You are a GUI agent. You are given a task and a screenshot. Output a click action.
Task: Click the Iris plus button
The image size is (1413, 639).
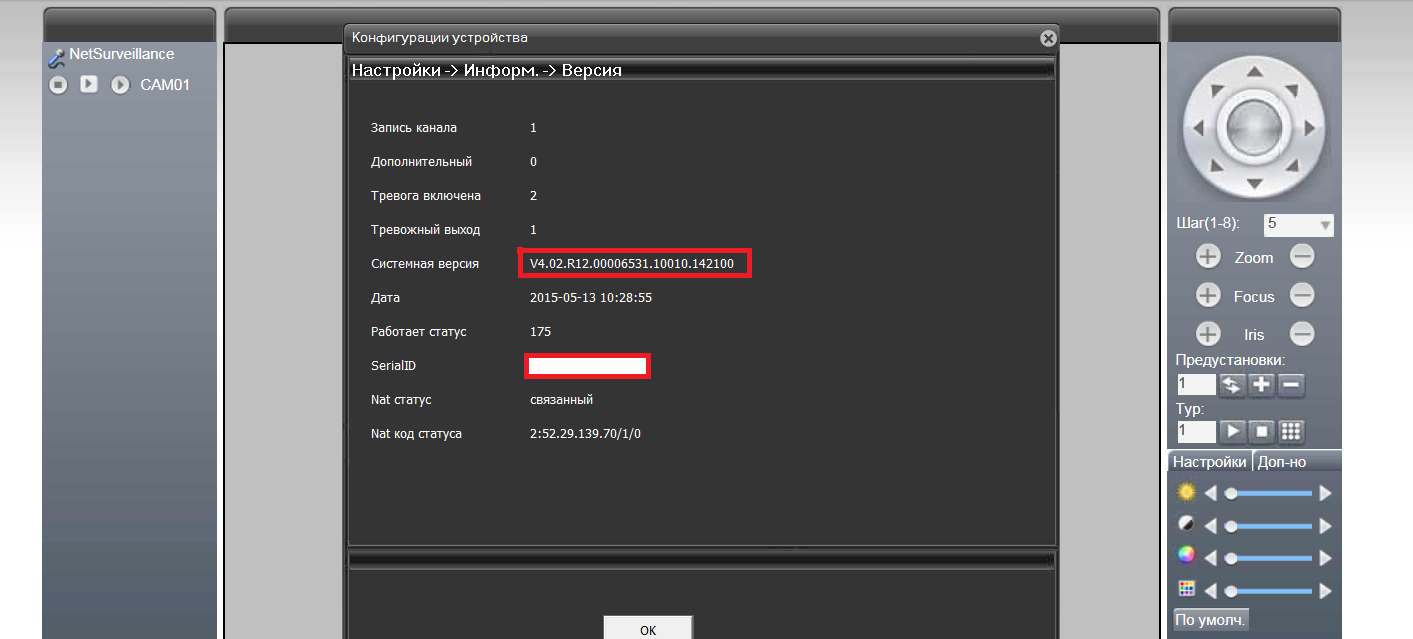1209,334
